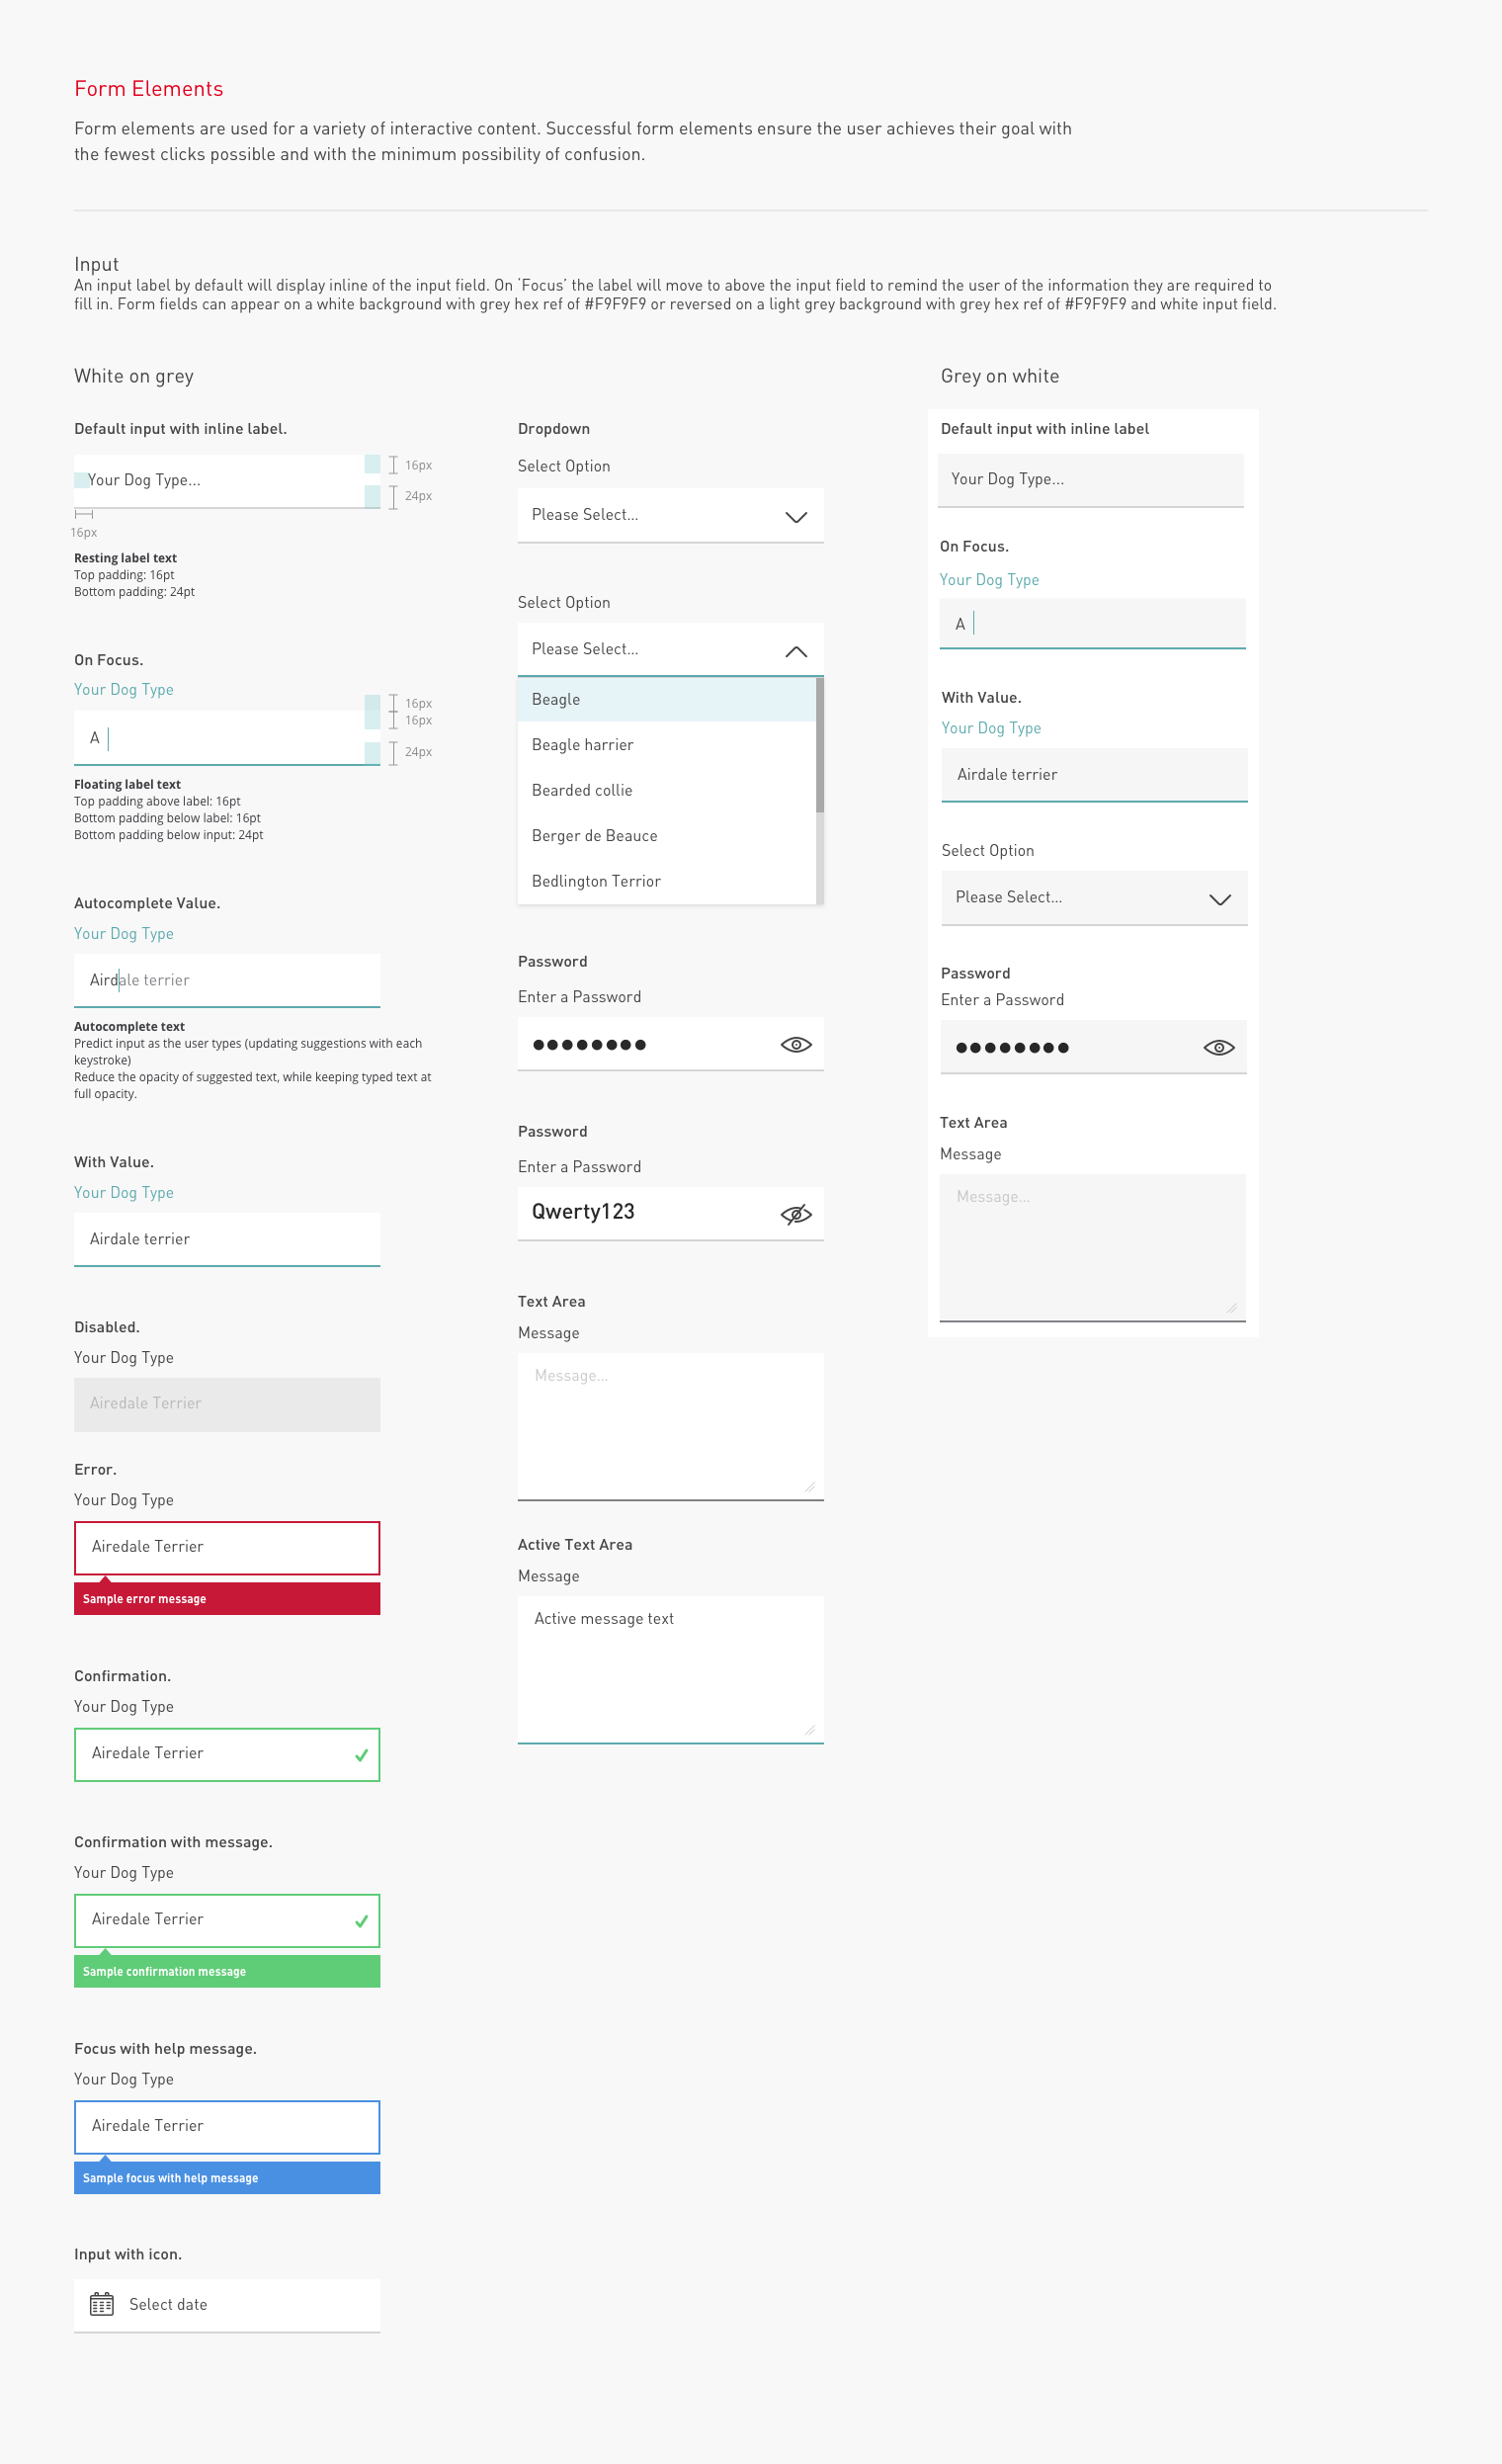
Task: Select Beagle harrier from the dropdown list
Action: [582, 745]
